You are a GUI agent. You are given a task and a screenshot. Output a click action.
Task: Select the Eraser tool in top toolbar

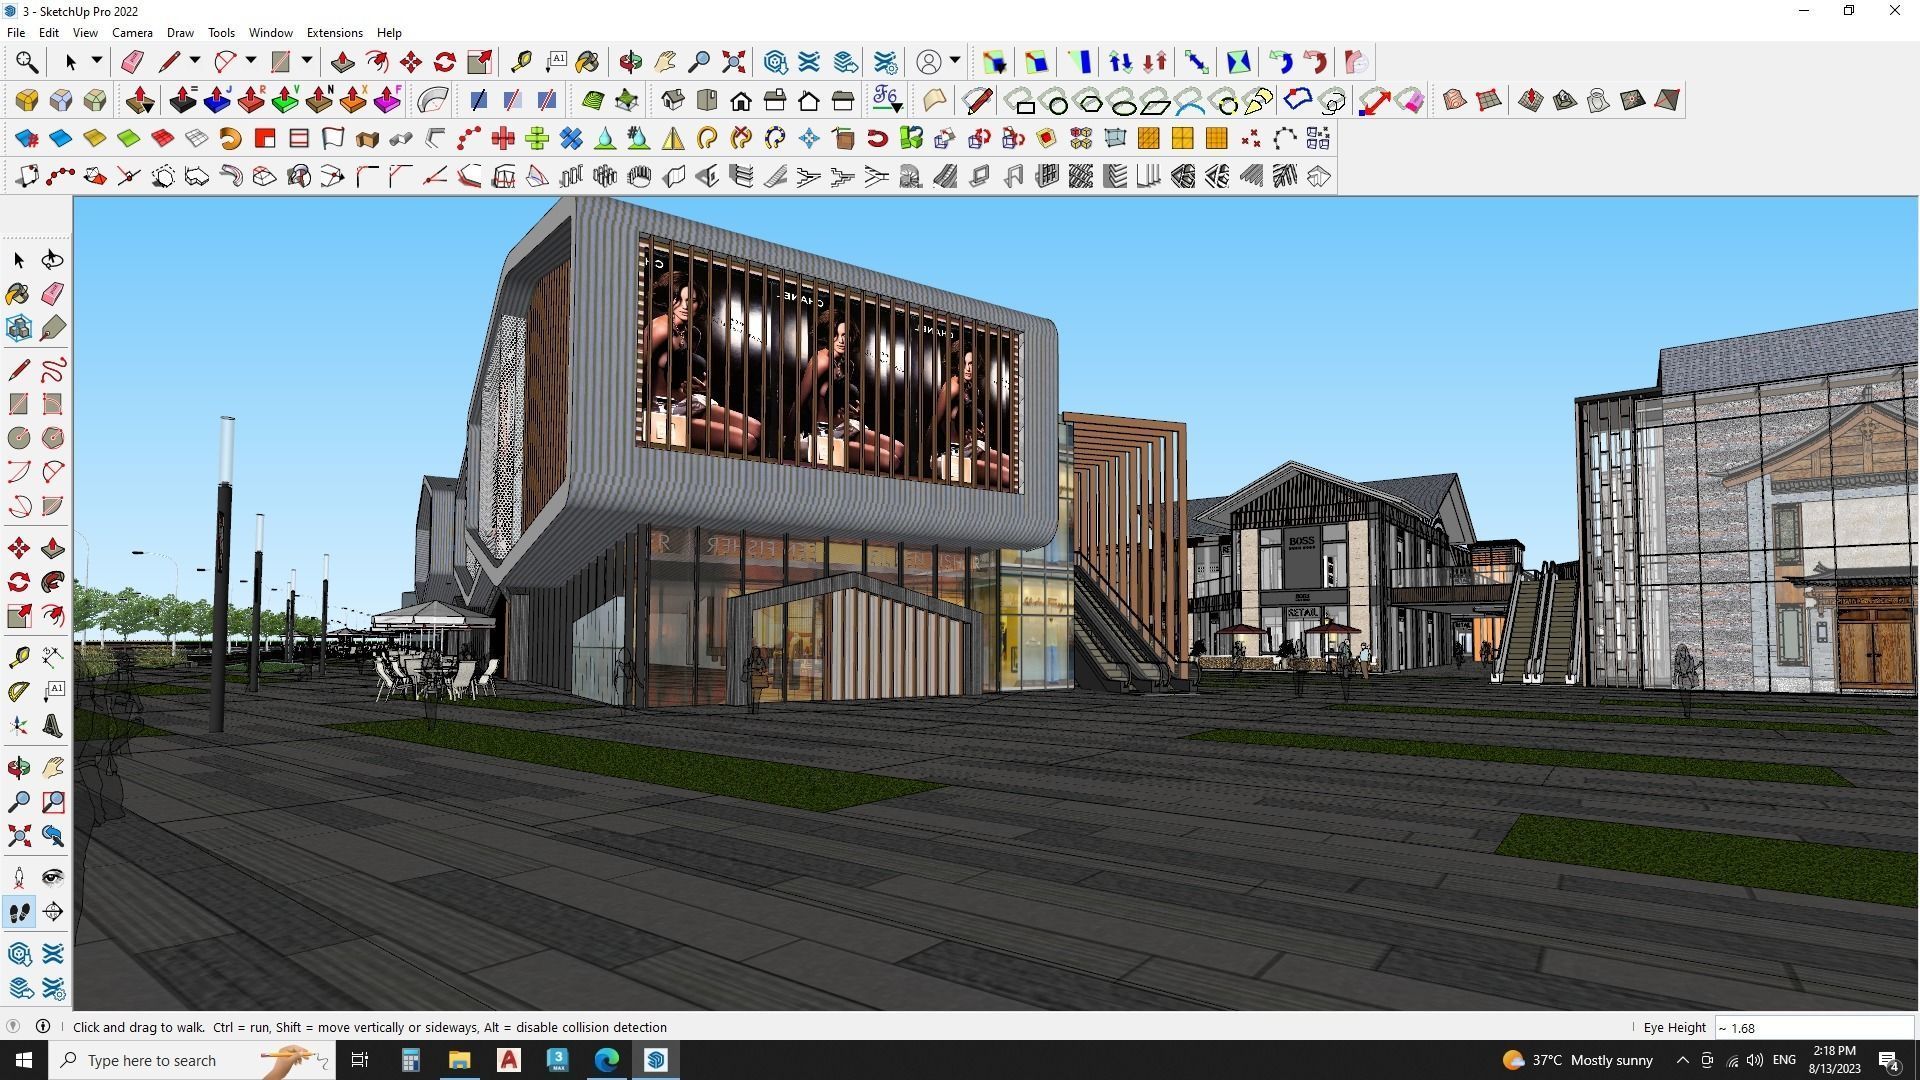click(132, 62)
